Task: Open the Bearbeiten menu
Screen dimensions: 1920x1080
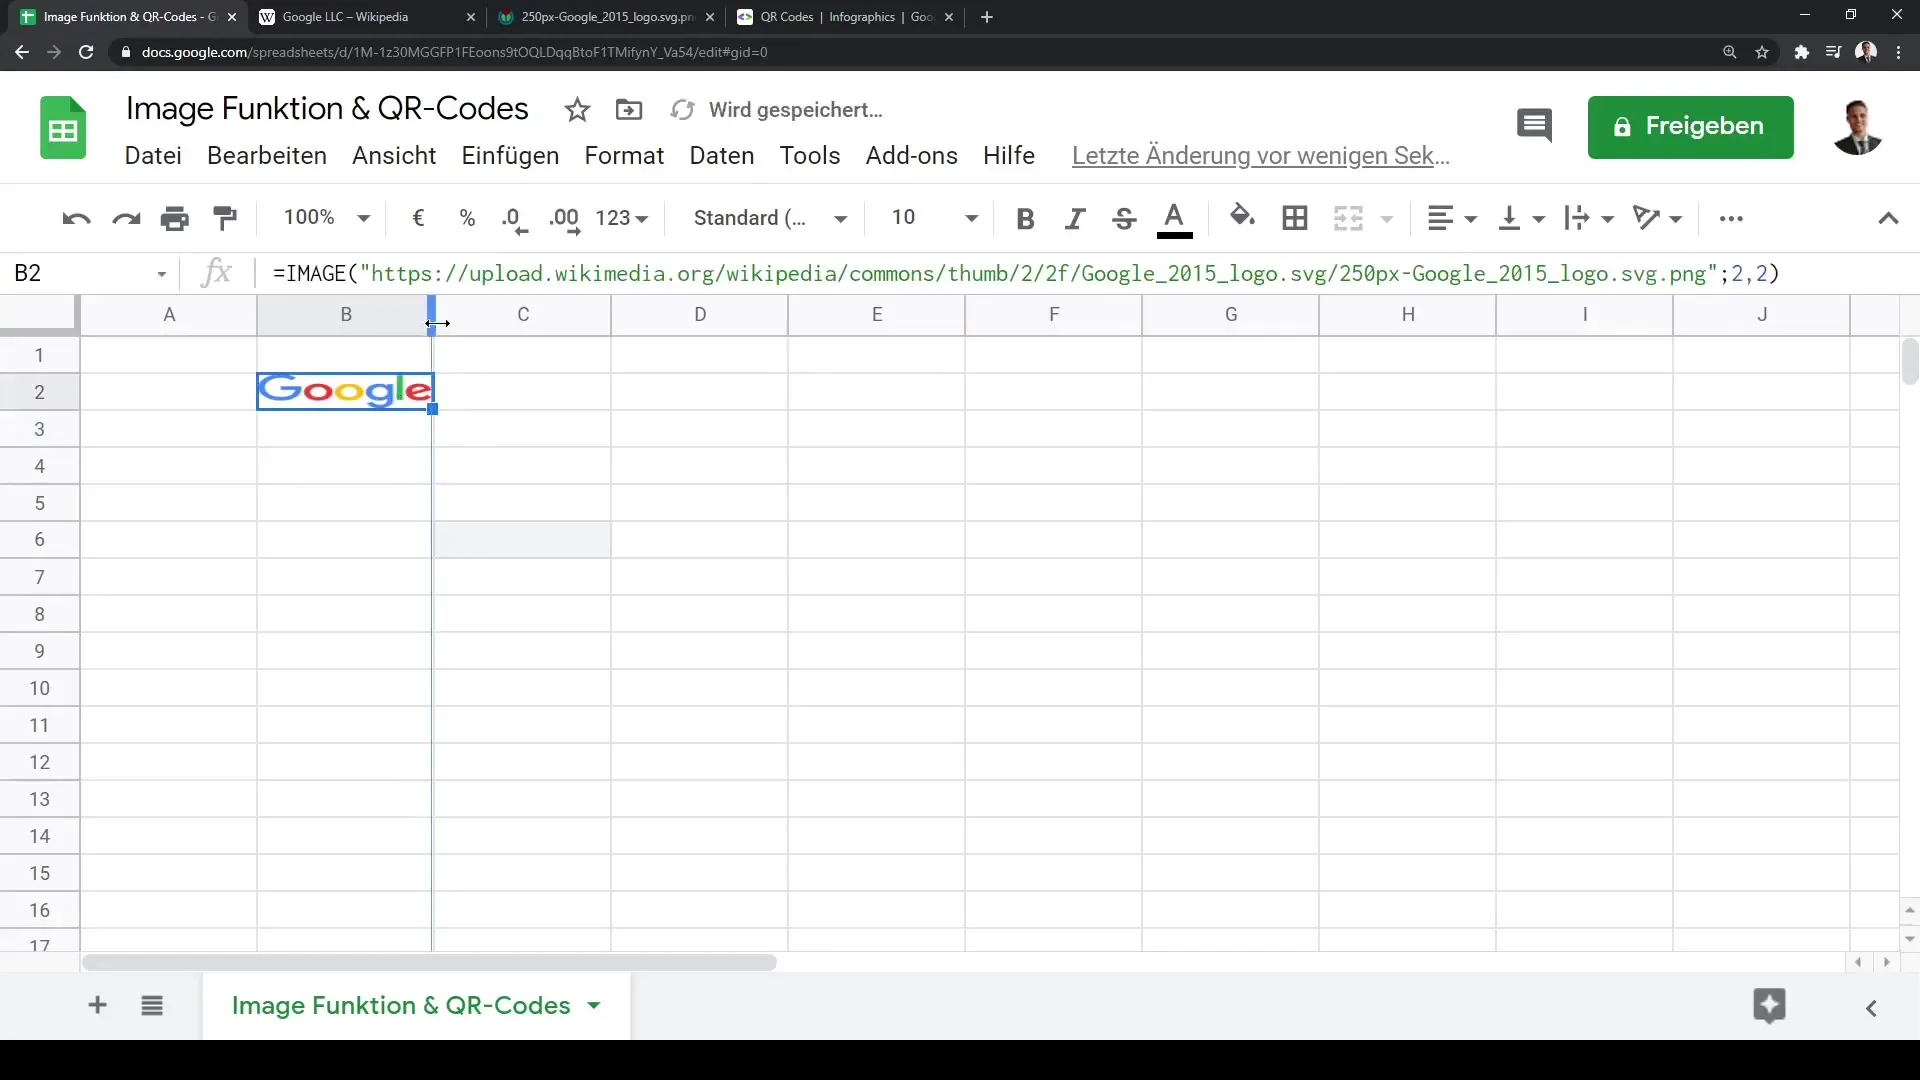Action: 267,156
